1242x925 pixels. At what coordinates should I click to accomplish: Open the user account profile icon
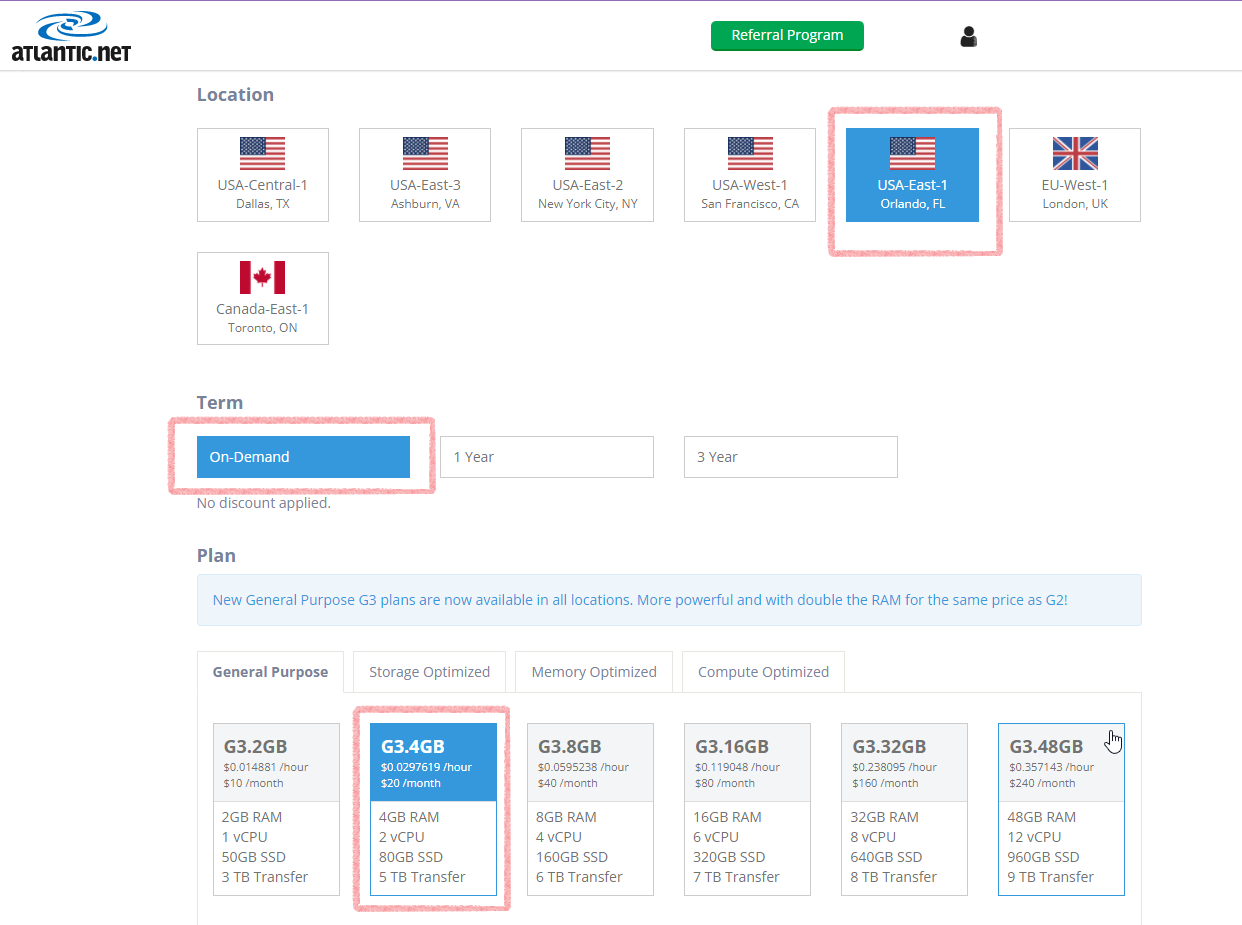tap(968, 37)
